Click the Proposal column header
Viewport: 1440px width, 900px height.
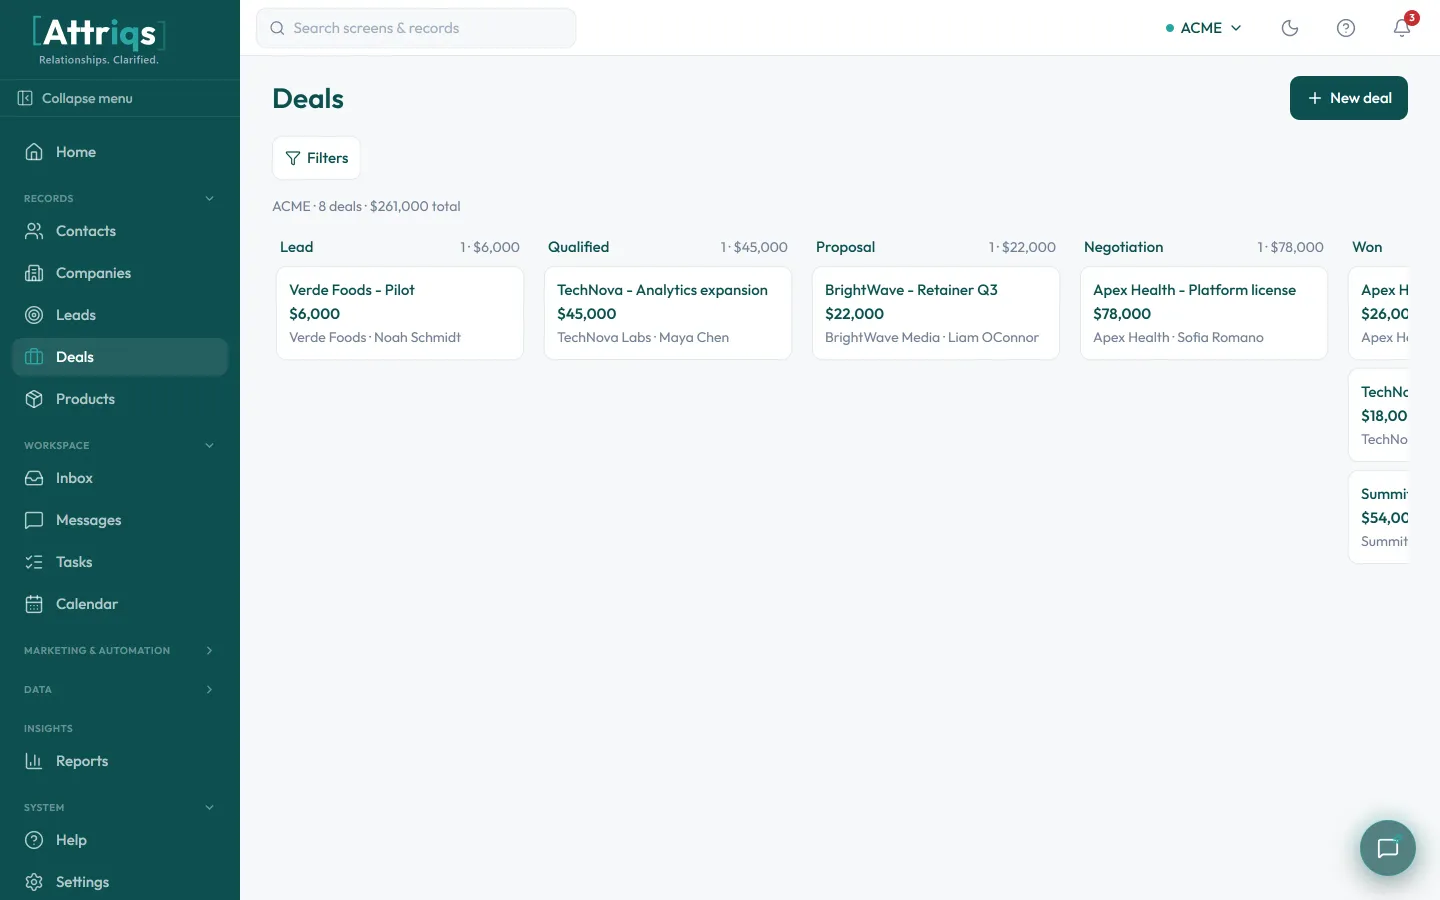845,247
